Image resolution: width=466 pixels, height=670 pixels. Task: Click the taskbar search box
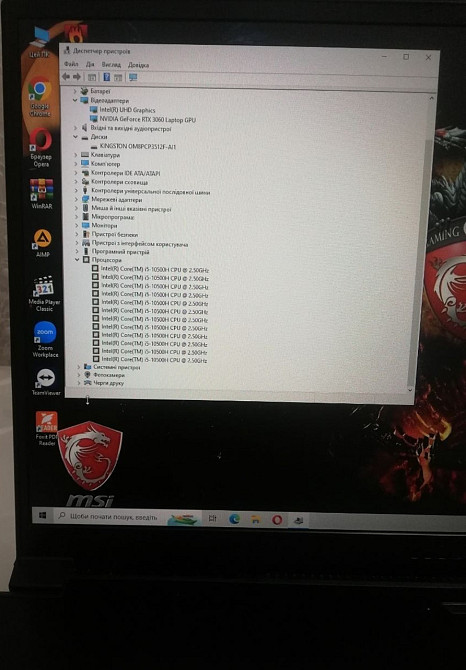click(128, 517)
